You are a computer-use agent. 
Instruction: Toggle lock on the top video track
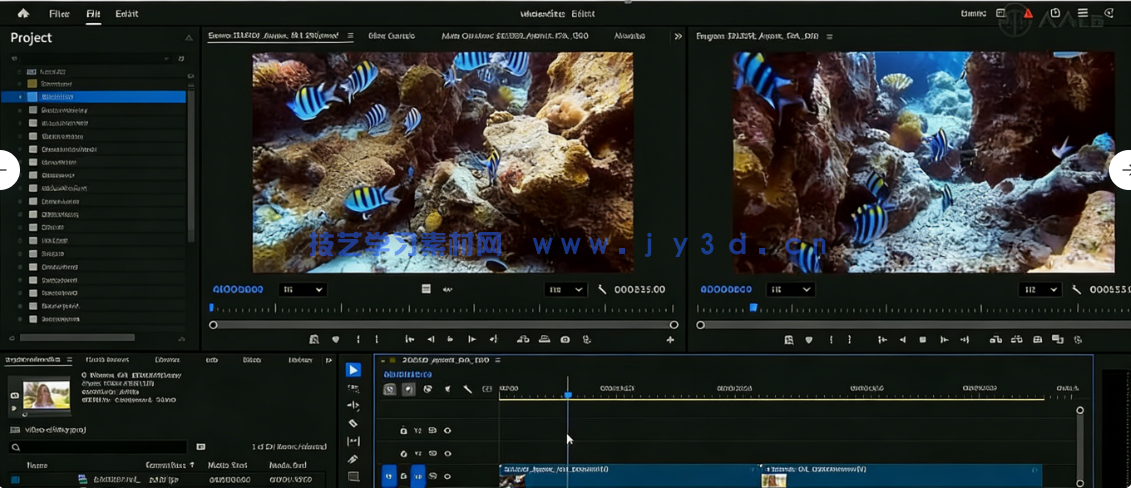[403, 430]
